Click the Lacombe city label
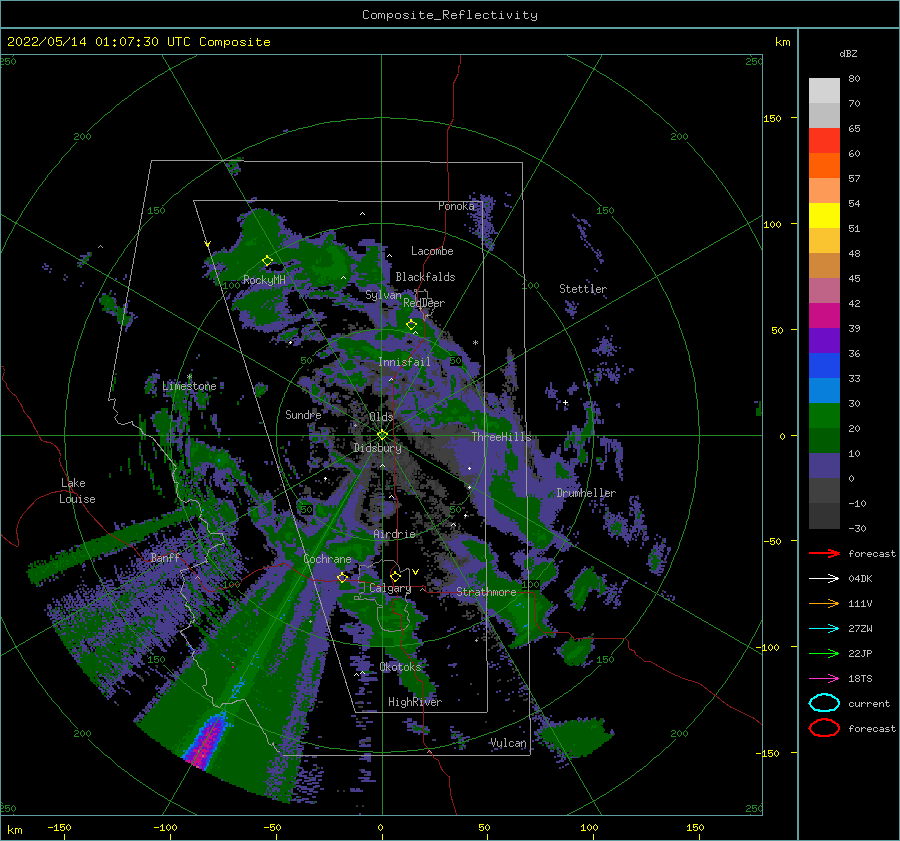 432,251
